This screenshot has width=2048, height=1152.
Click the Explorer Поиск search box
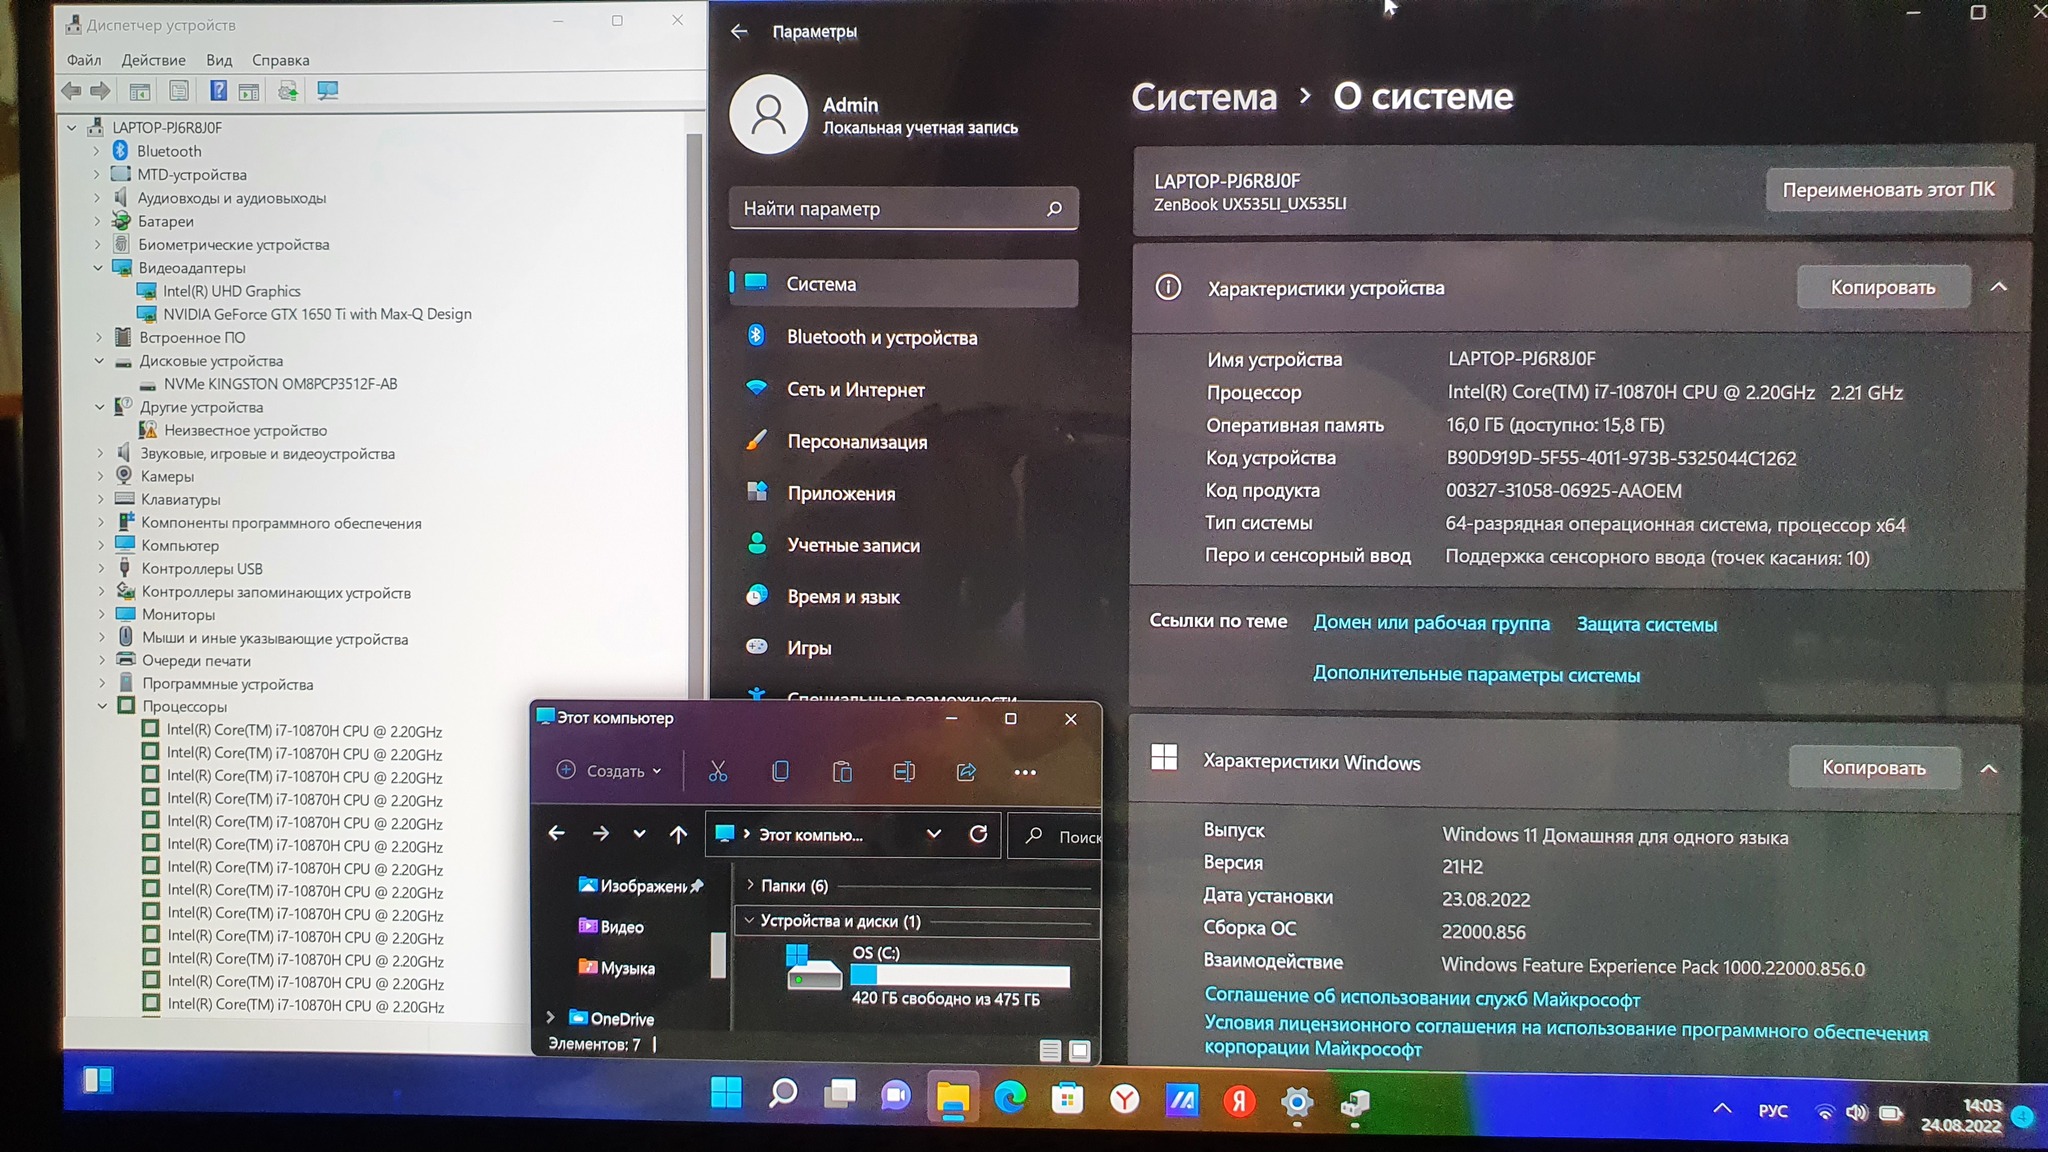click(1054, 836)
